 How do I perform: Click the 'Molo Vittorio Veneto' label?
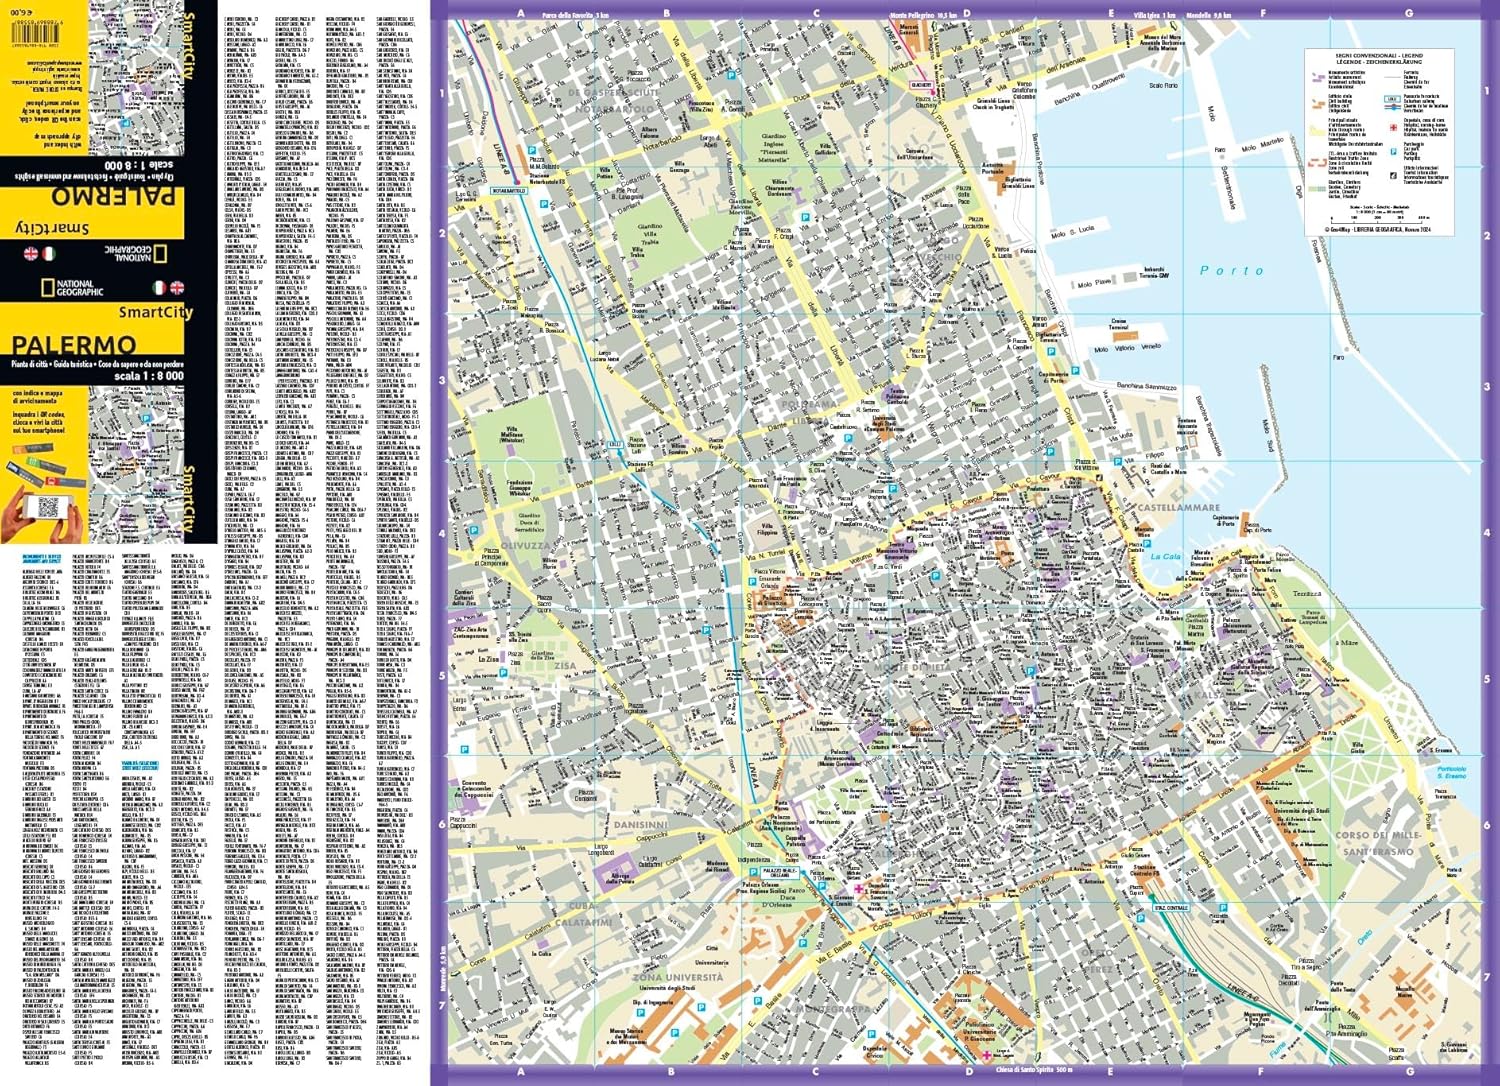coord(1127,349)
